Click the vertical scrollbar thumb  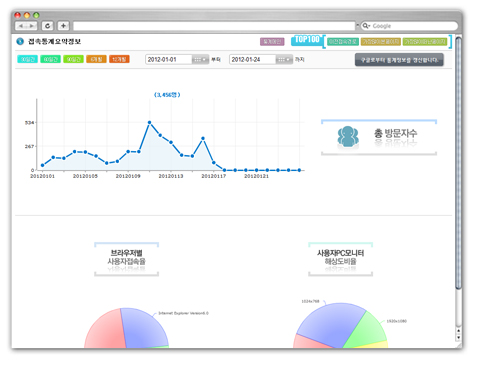click(x=459, y=163)
